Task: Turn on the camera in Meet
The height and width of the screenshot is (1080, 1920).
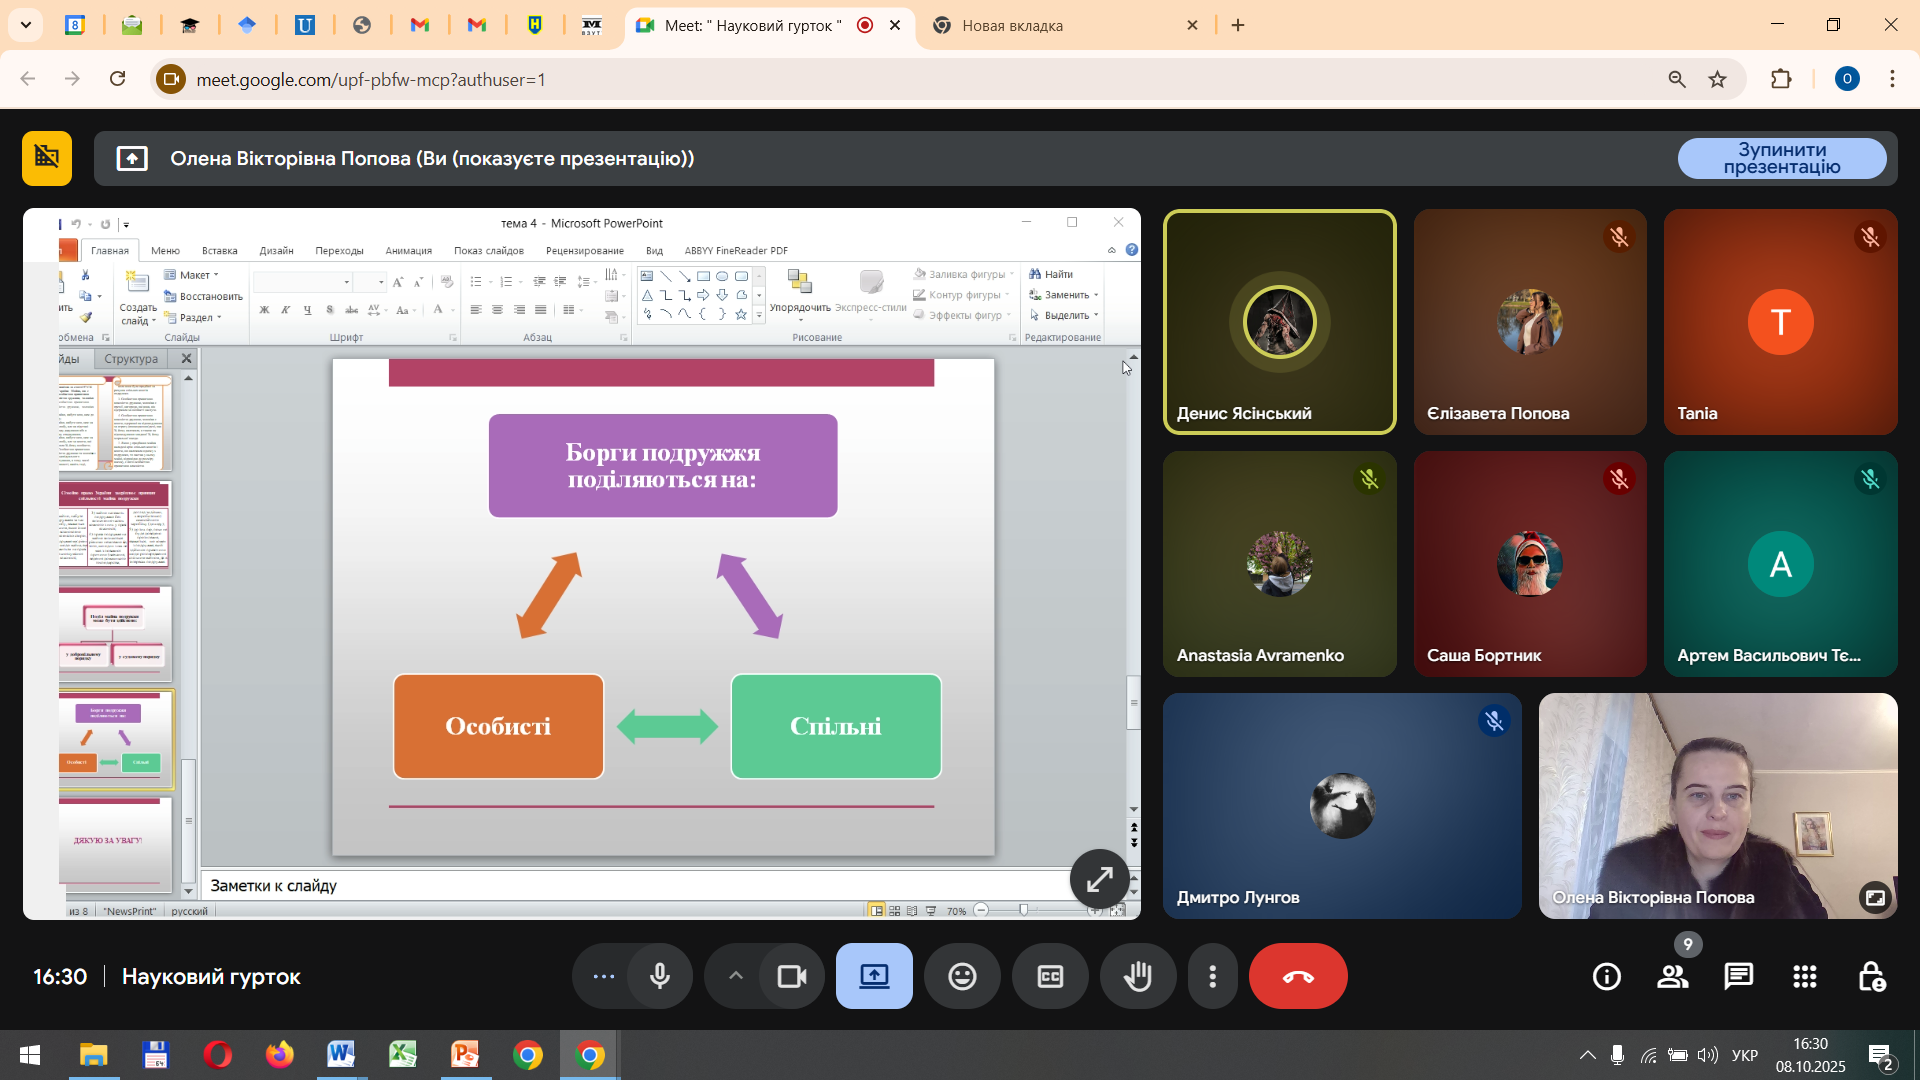Action: click(x=792, y=977)
